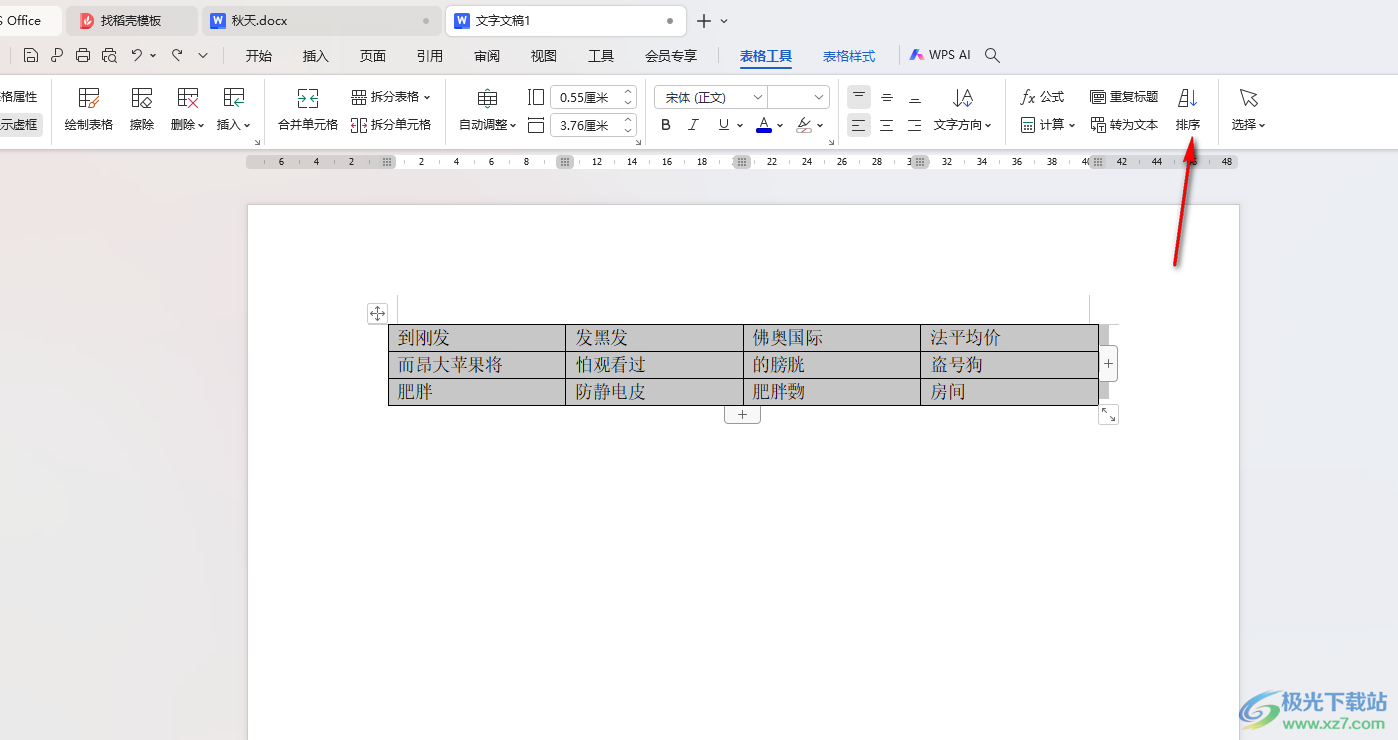Click the highlight color brush icon

[803, 125]
